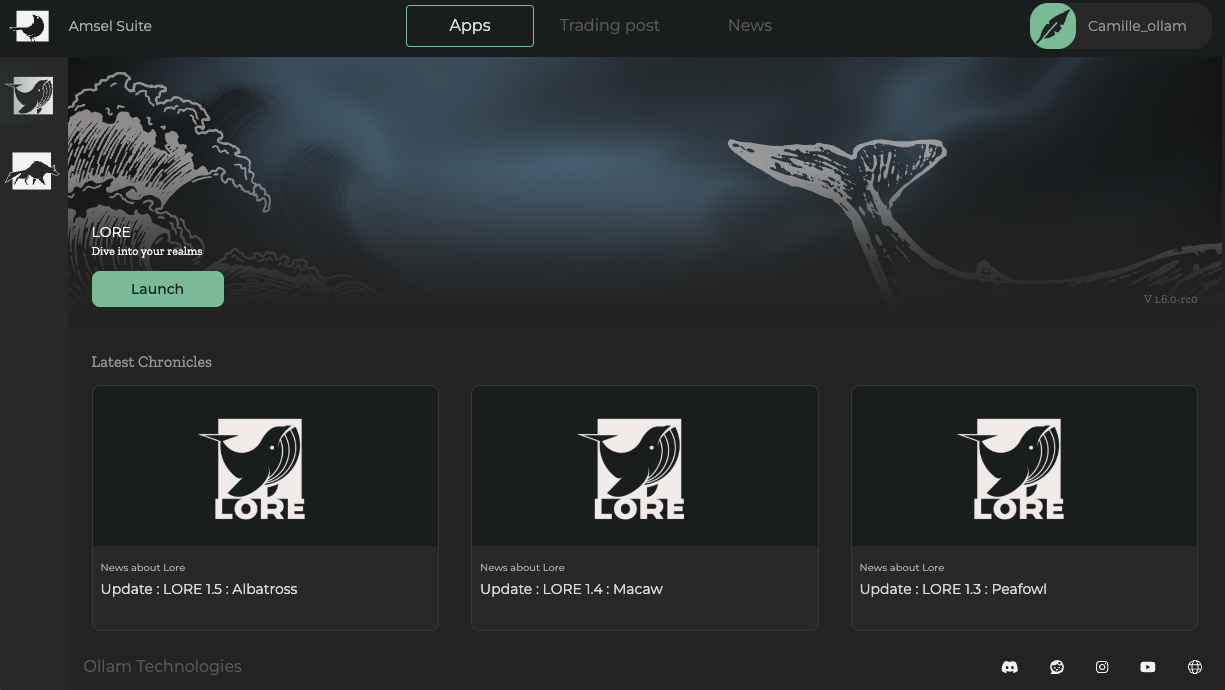Click the Ollam Technologies footer link
The height and width of the screenshot is (690, 1225).
click(162, 667)
